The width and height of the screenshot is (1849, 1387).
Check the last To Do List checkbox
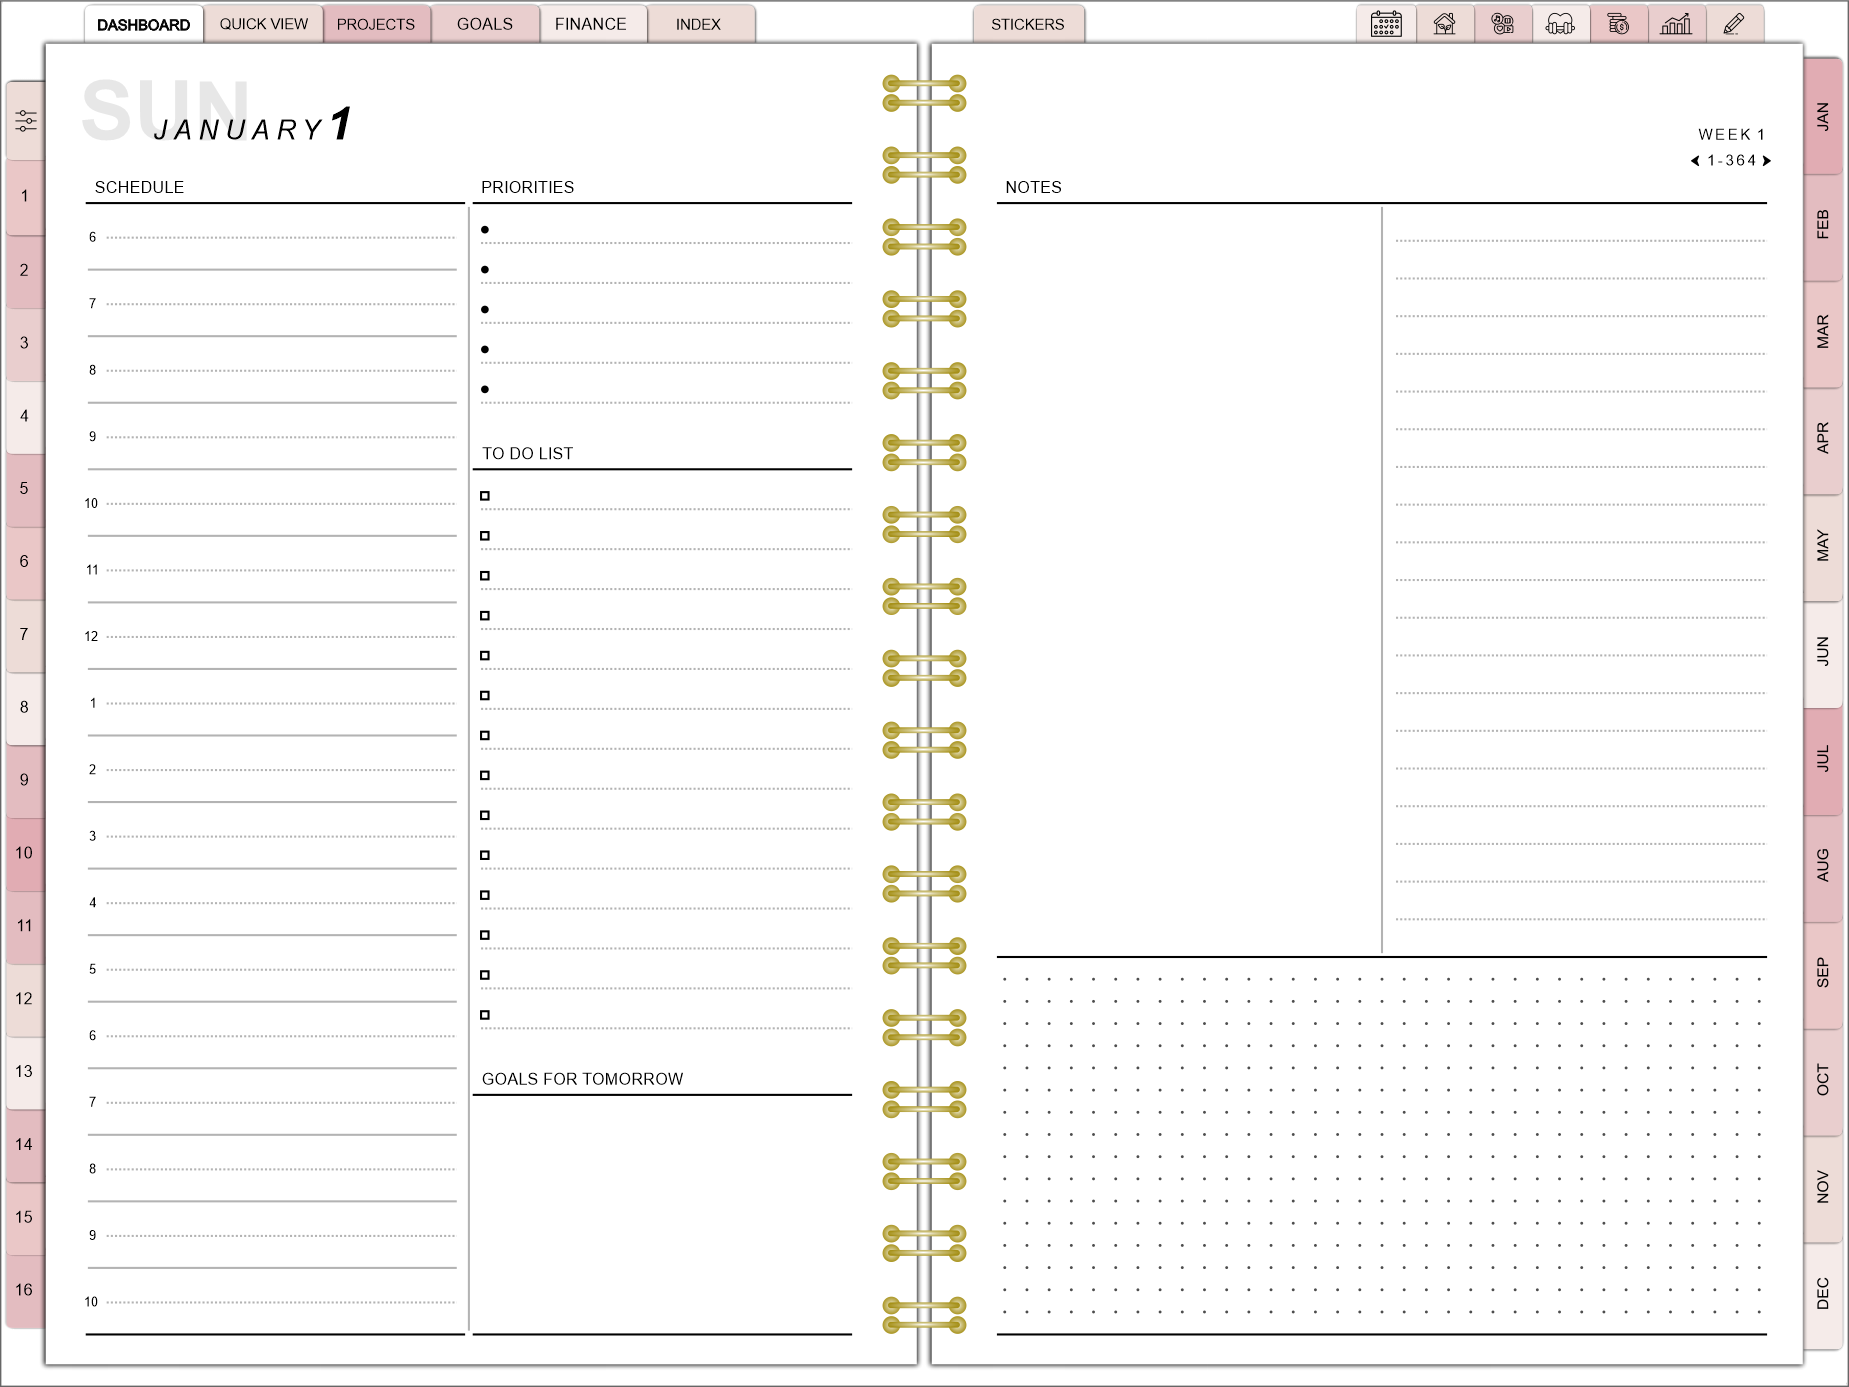pos(485,1015)
